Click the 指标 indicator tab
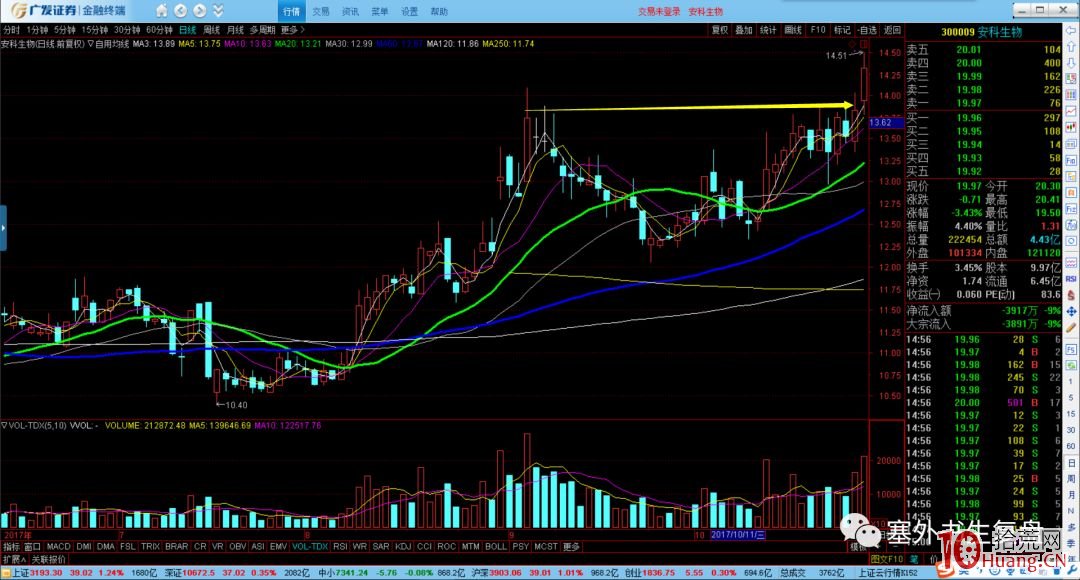1080x580 pixels. 12,547
